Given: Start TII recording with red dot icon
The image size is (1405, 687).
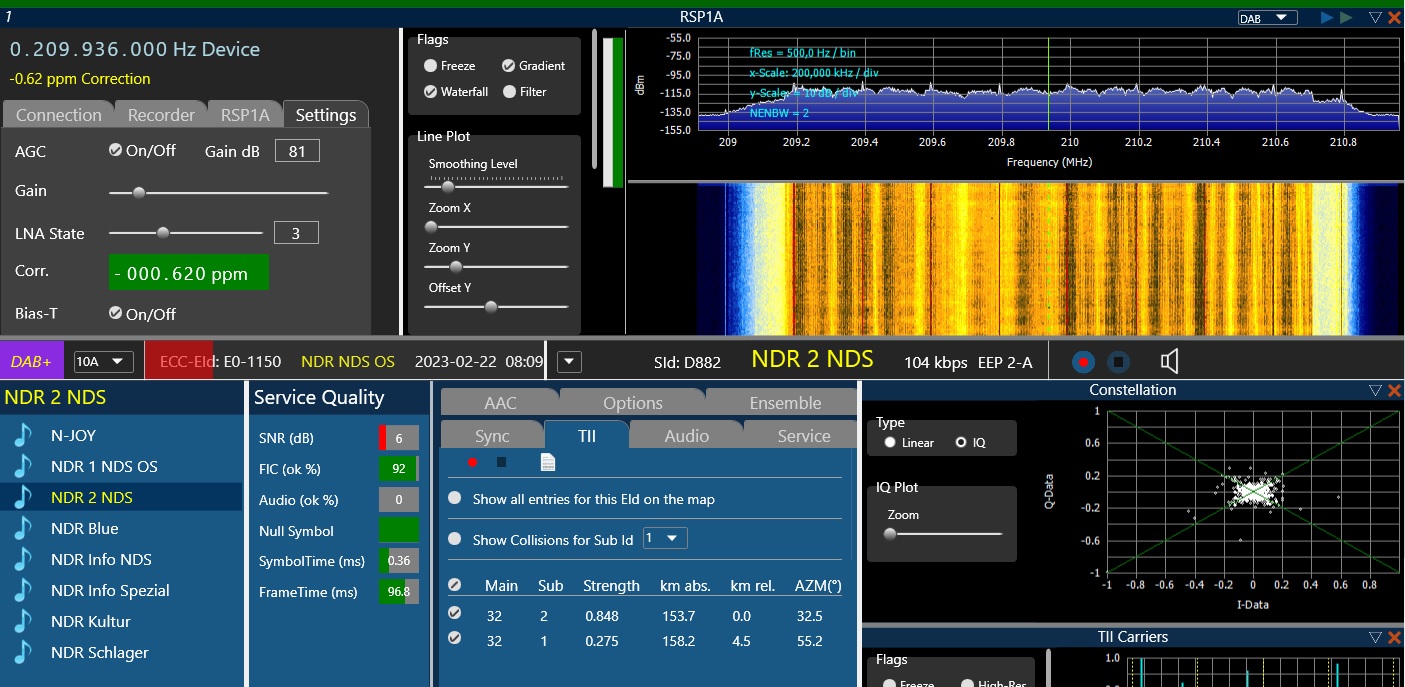Looking at the screenshot, I should click(472, 462).
